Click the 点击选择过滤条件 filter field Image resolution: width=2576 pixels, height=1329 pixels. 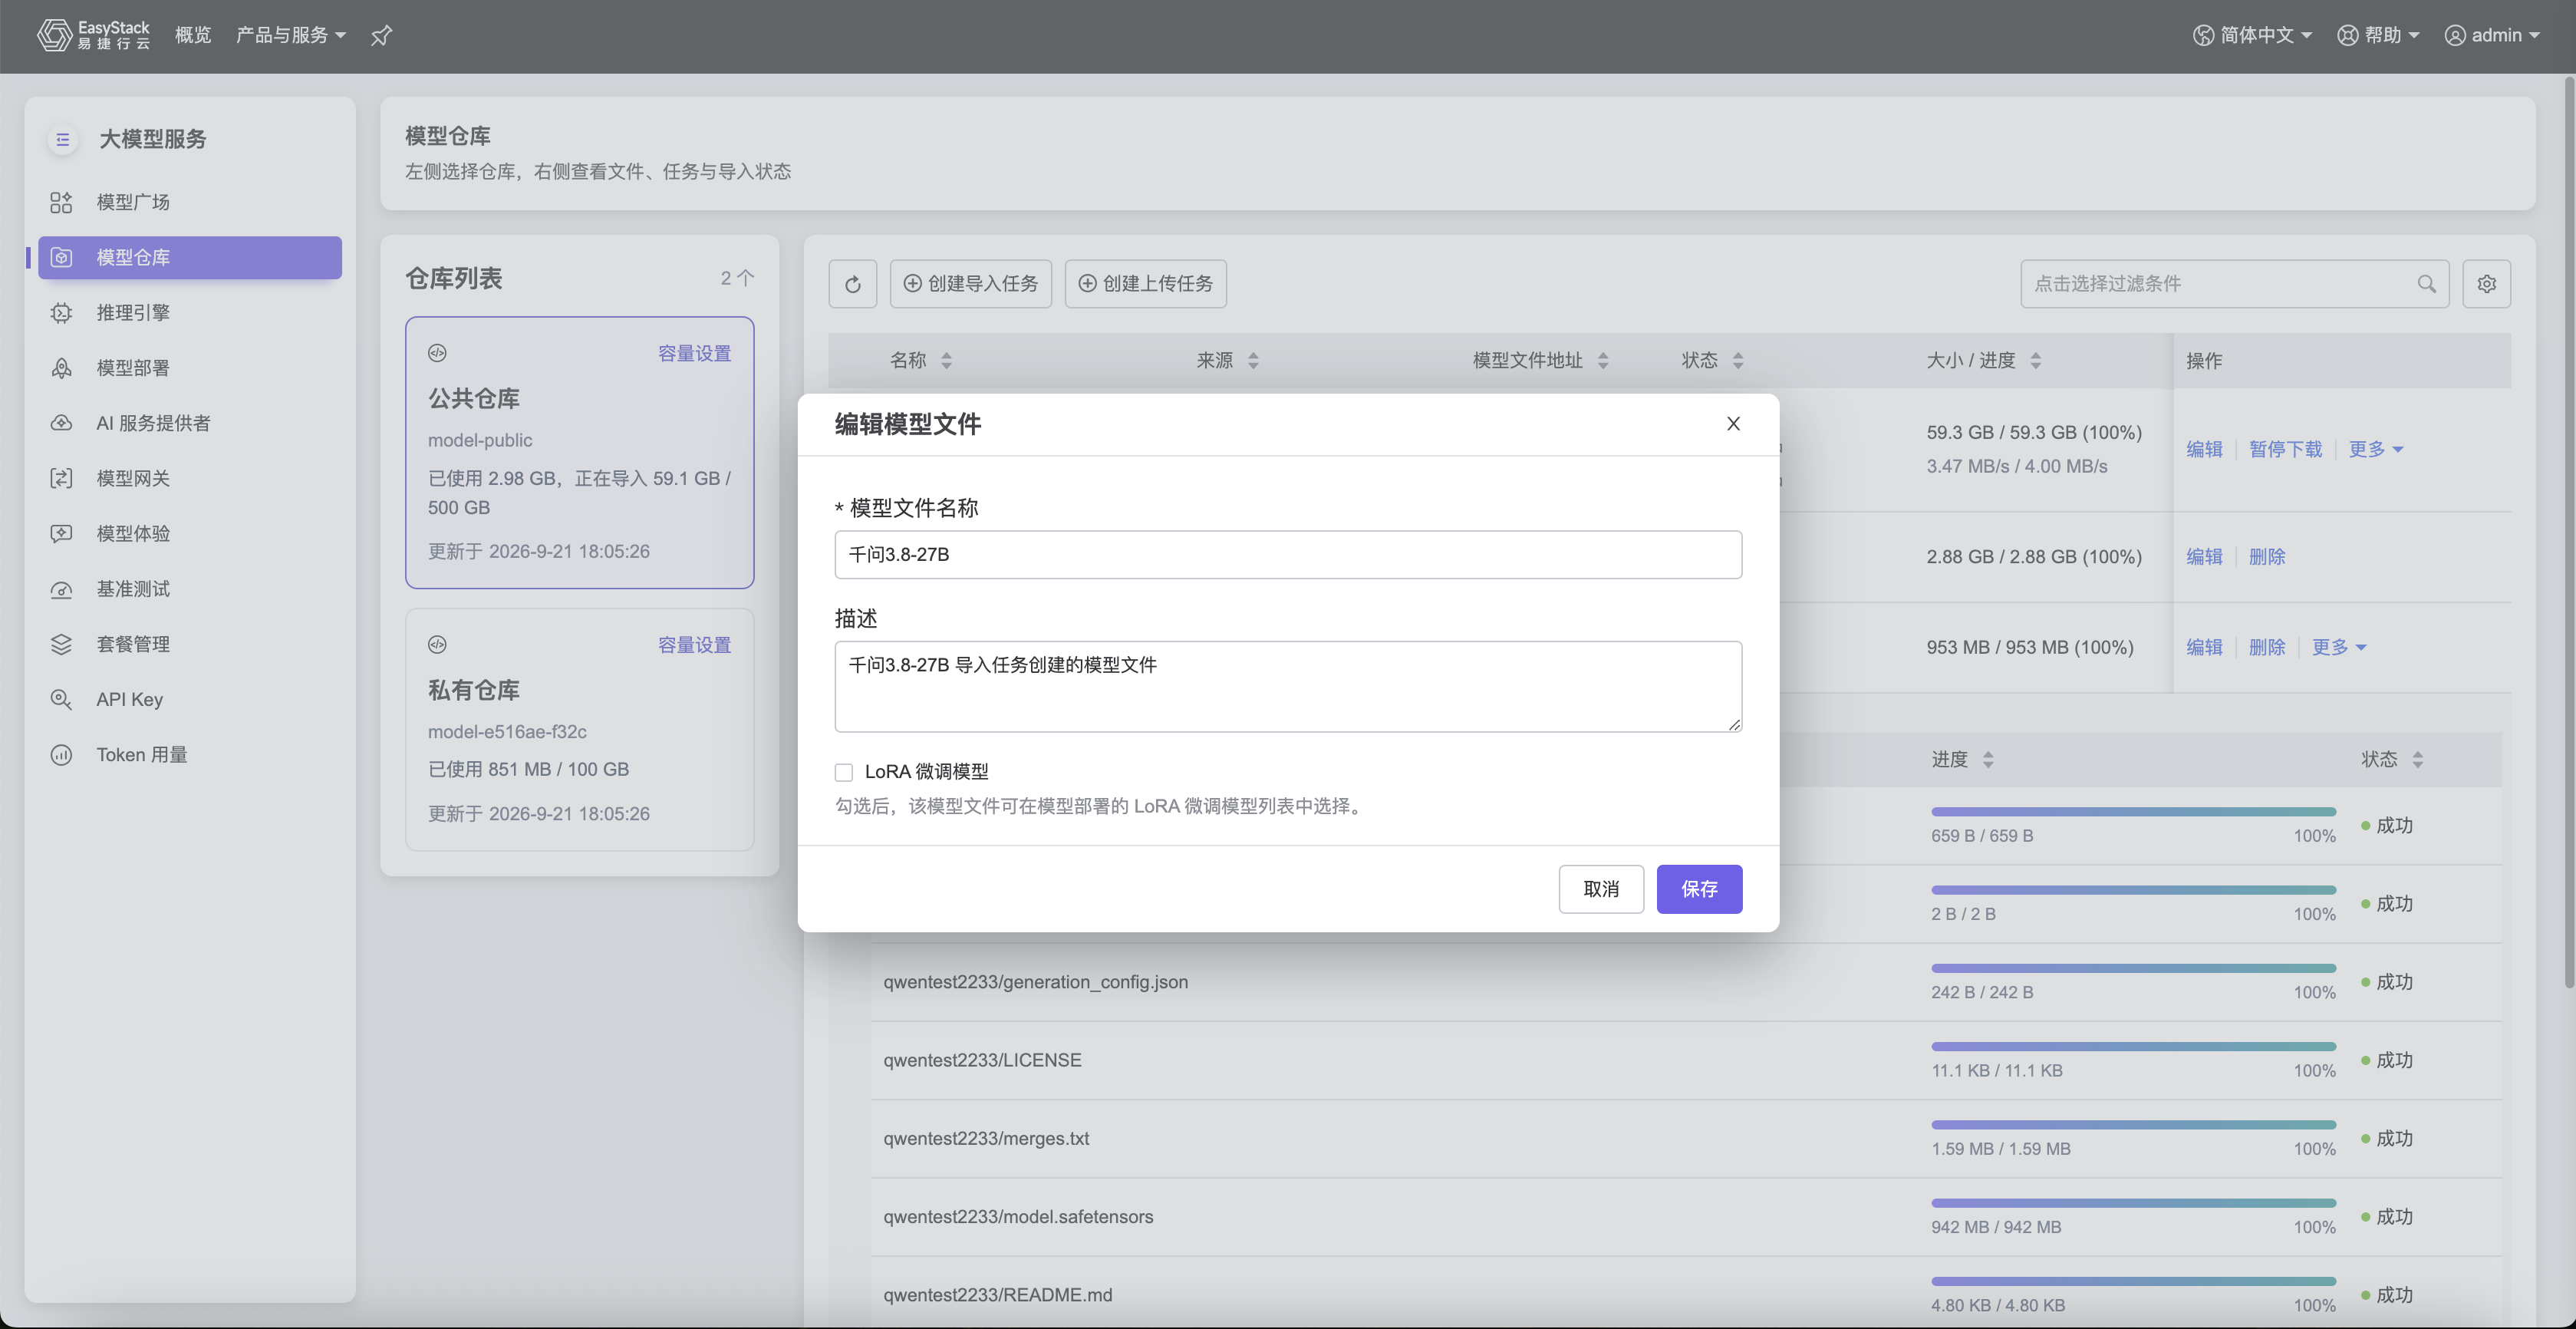click(x=2234, y=284)
